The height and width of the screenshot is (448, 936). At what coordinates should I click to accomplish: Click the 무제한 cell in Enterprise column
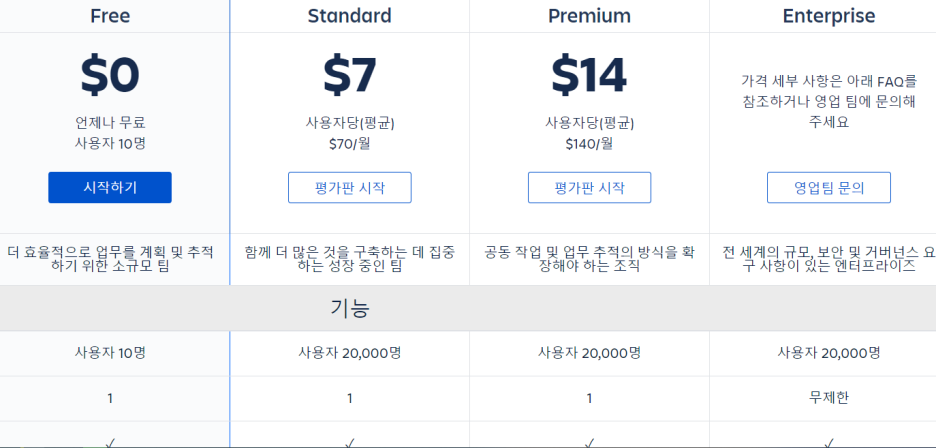pos(829,398)
